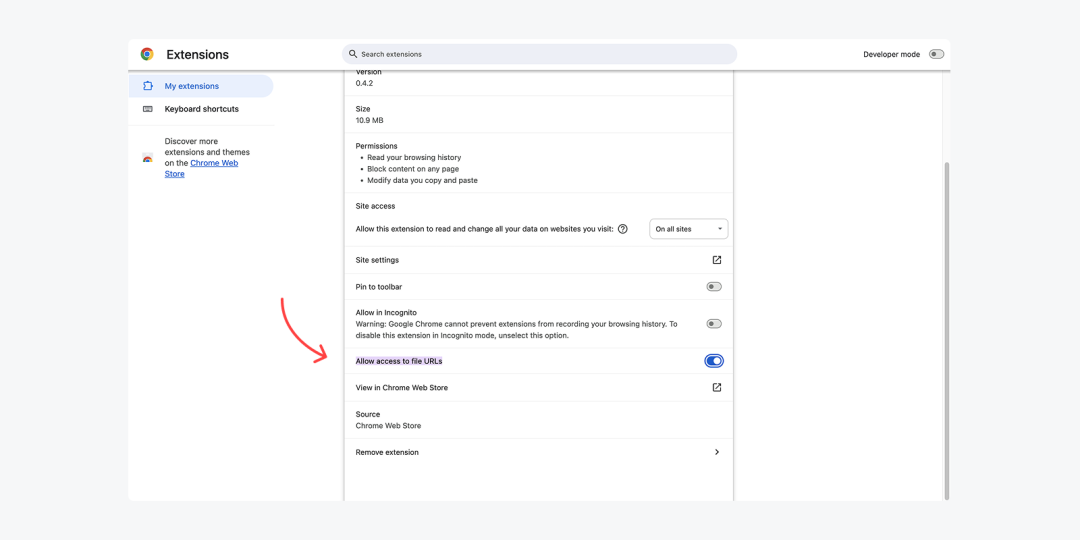Screen dimensions: 1080x540
Task: Focus the Search extensions field
Action: click(x=540, y=54)
